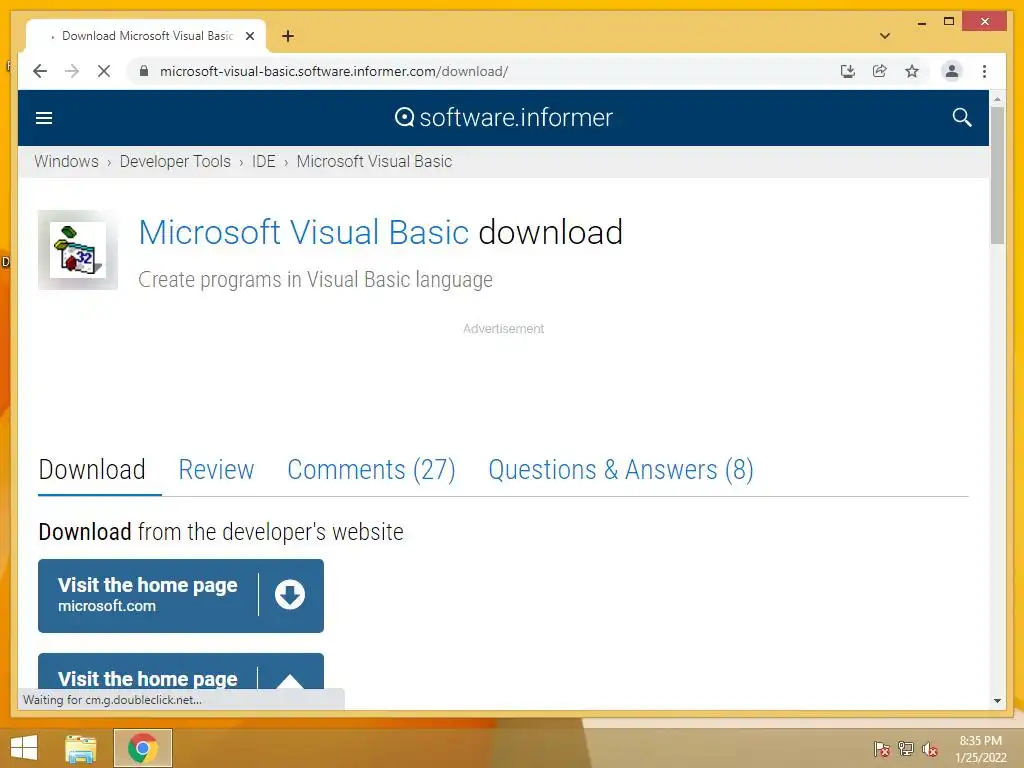Click the Microsoft Visual Basic breadcrumb
1024x768 pixels.
[x=374, y=161]
